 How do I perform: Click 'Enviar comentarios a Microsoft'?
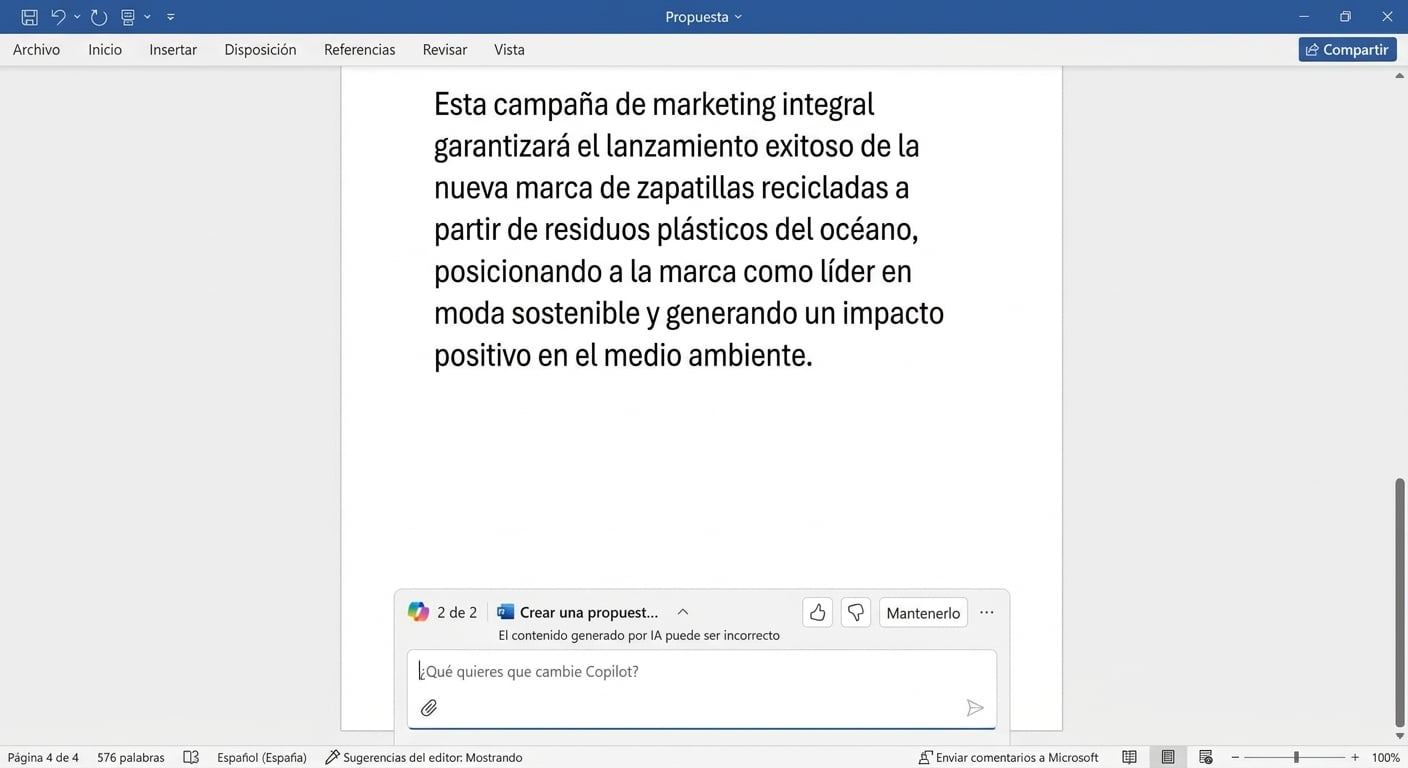click(1008, 758)
